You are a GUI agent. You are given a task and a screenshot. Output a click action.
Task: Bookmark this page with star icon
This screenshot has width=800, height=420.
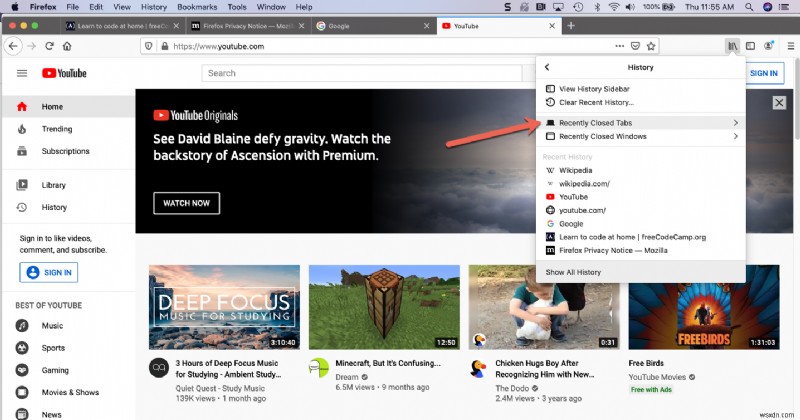651,46
